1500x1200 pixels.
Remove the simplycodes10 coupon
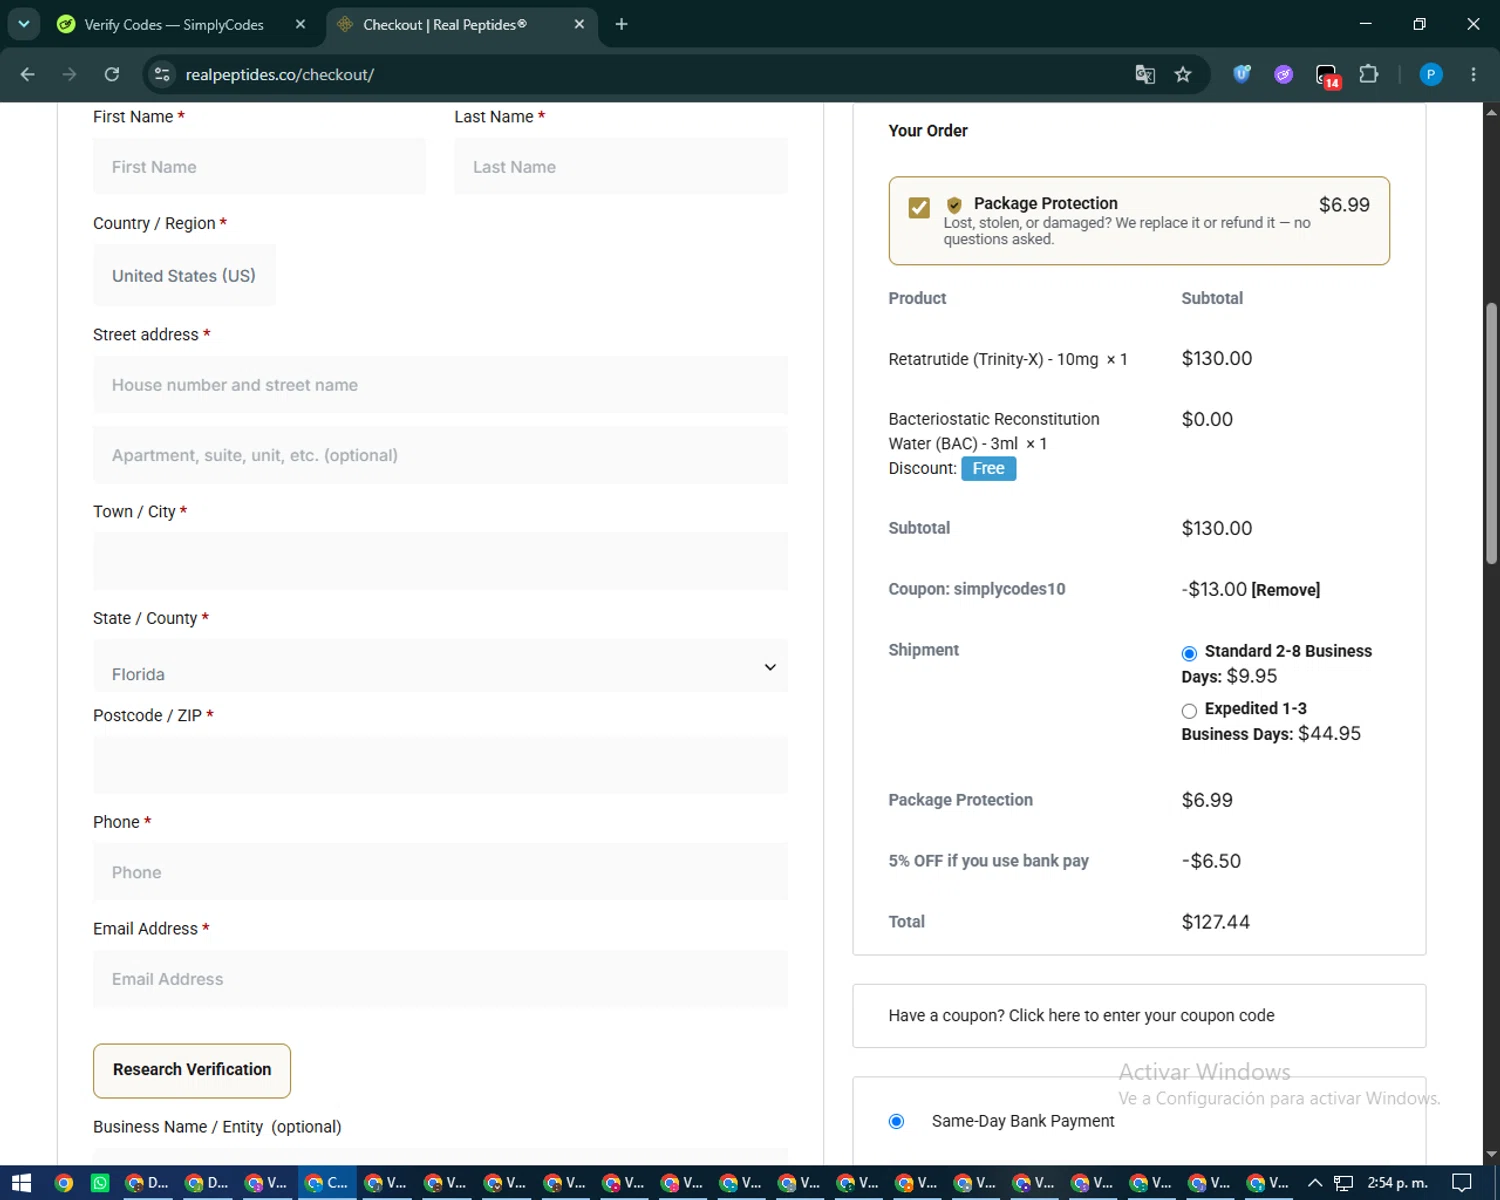pos(1285,590)
